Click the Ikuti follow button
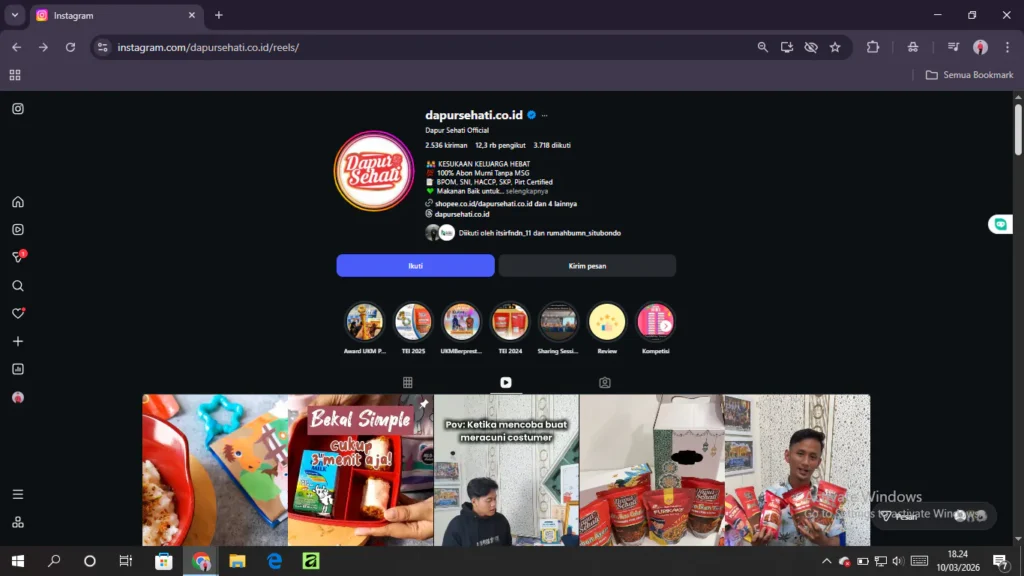 pyautogui.click(x=415, y=266)
